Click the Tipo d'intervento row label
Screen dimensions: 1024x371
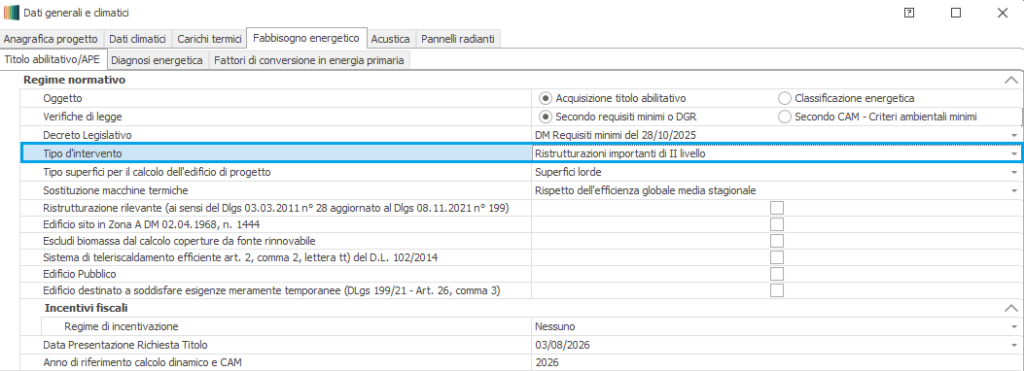pyautogui.click(x=82, y=153)
